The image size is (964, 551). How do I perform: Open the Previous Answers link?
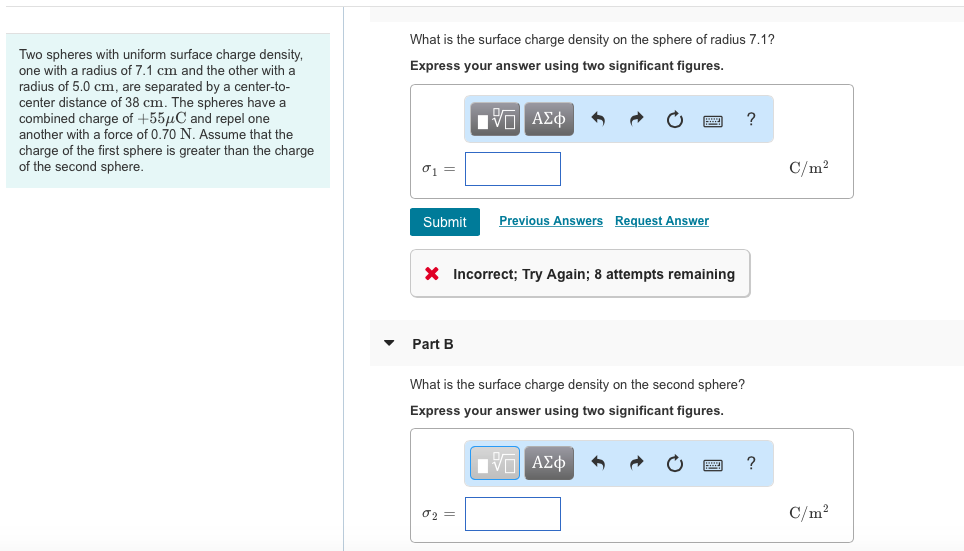click(551, 221)
